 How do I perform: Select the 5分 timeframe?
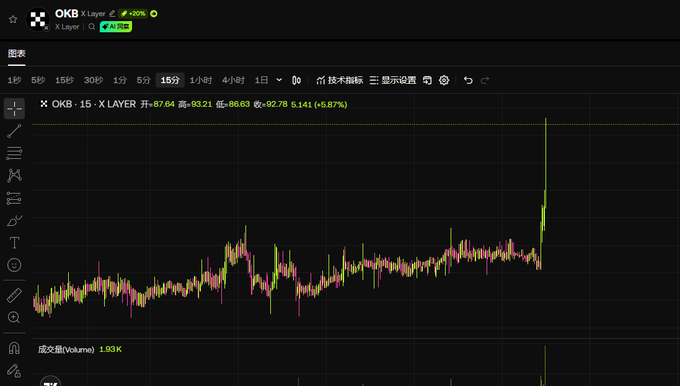[144, 80]
